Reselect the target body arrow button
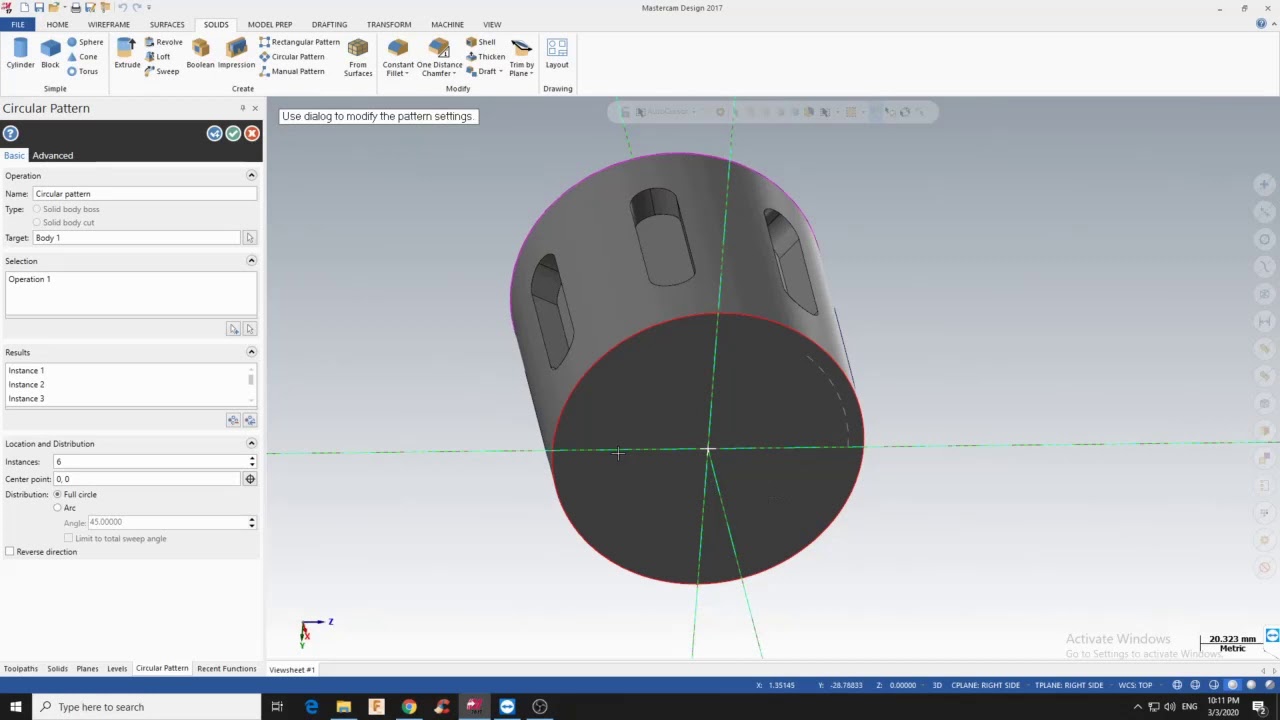This screenshot has width=1280, height=720. tap(249, 238)
